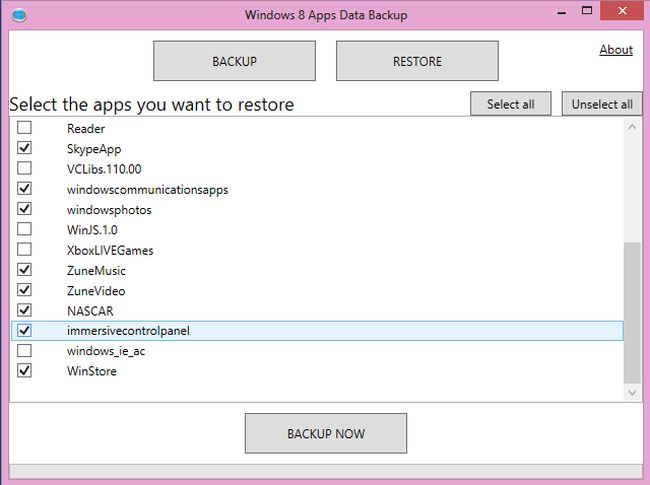The image size is (650, 485).
Task: Uncheck the ZuneVideo checkbox
Action: pyautogui.click(x=24, y=290)
